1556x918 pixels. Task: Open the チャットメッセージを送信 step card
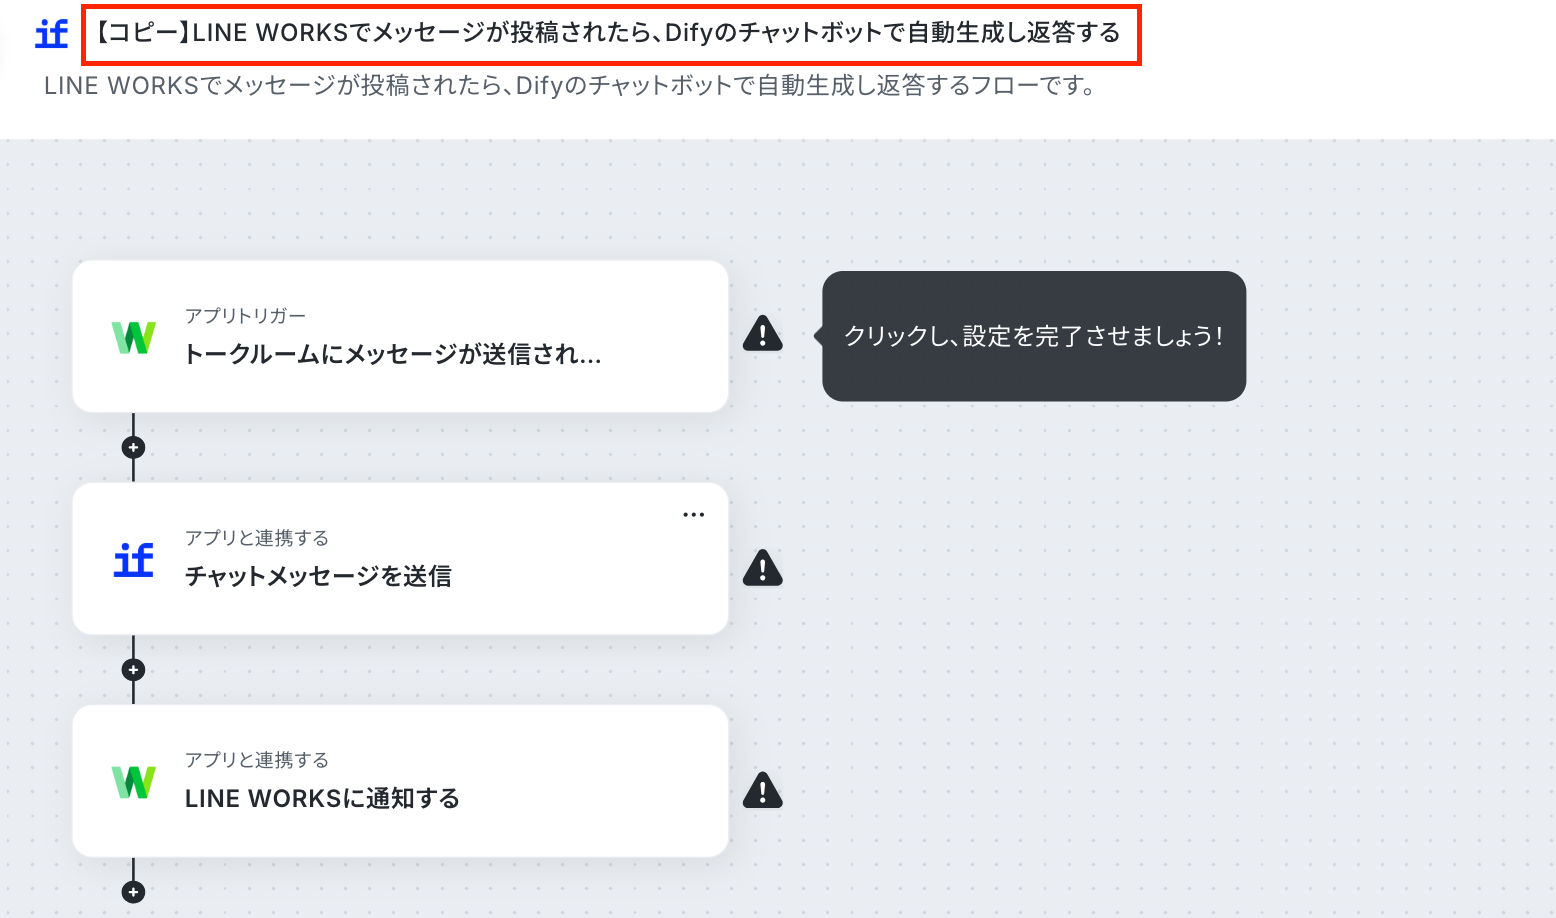click(400, 559)
